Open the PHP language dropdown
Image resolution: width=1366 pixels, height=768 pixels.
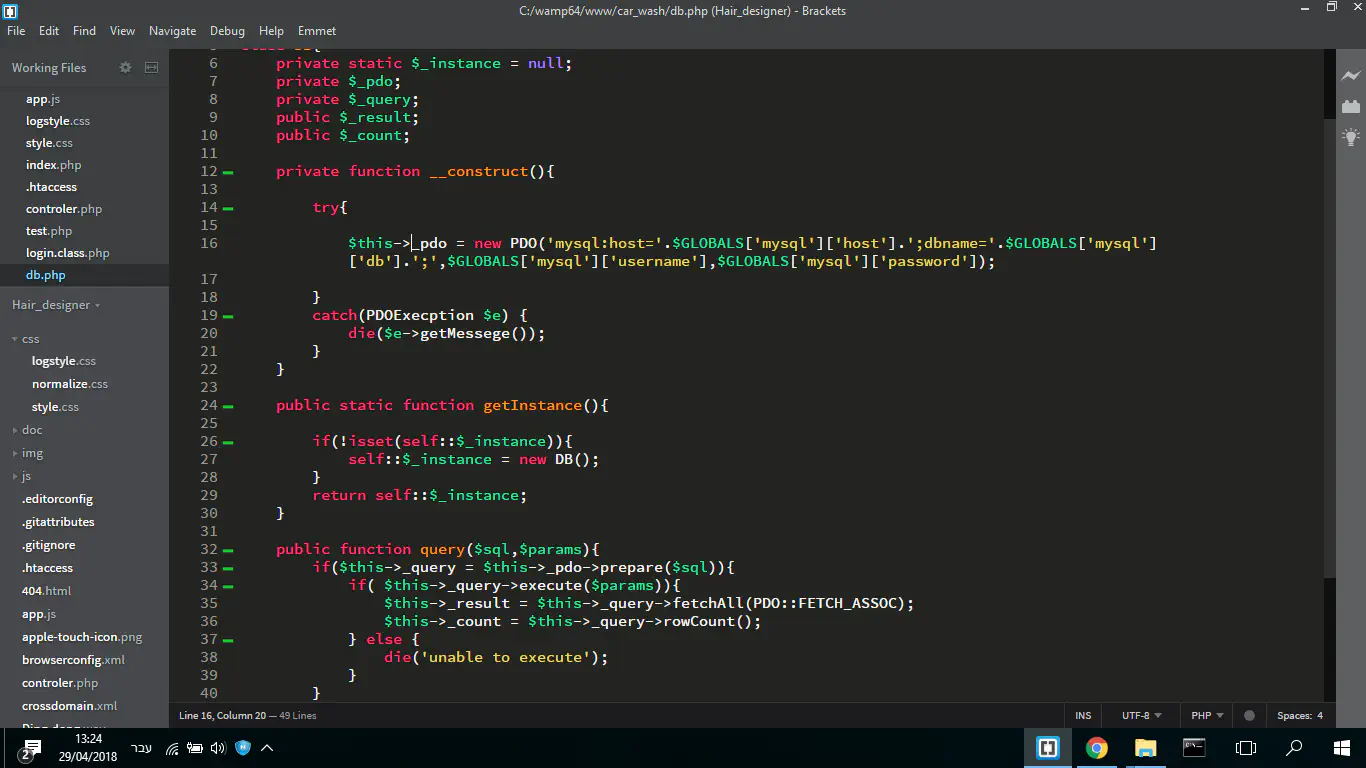coord(1207,716)
